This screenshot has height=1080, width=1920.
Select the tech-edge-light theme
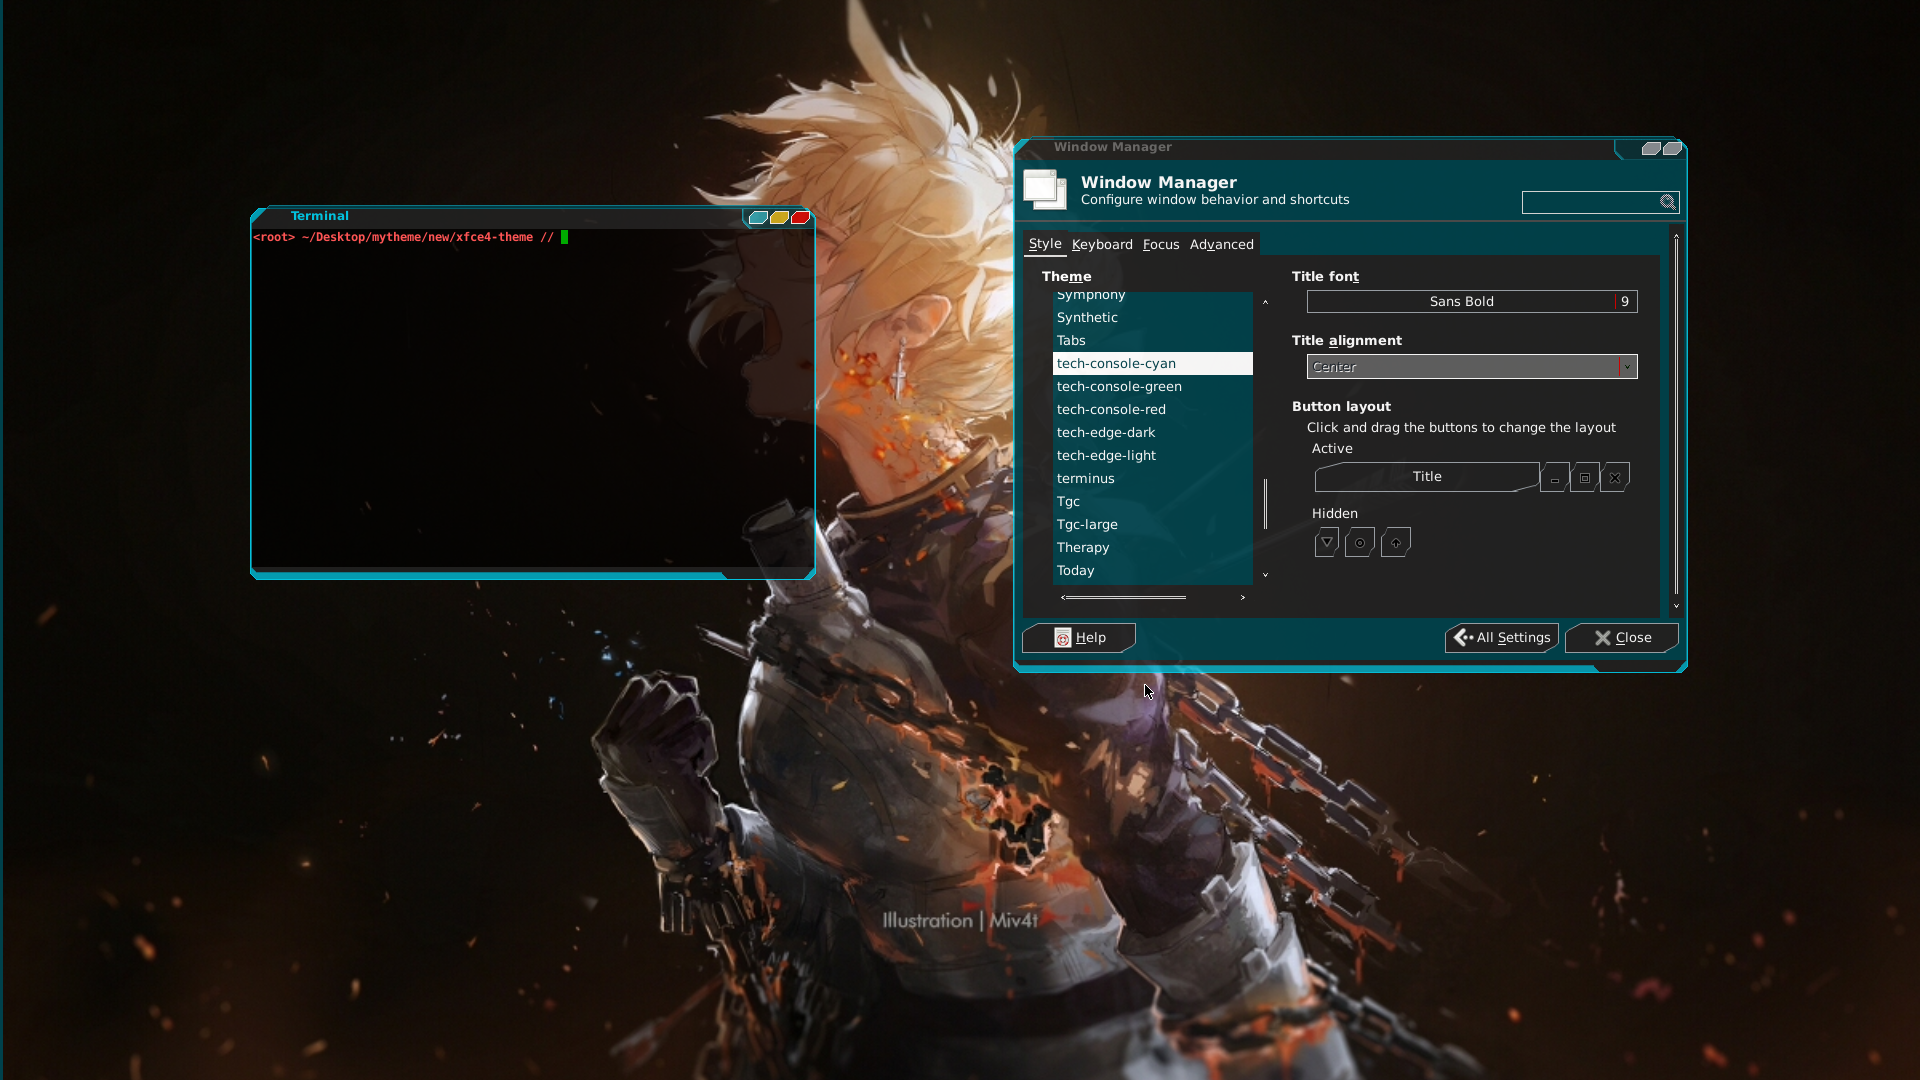(x=1152, y=456)
